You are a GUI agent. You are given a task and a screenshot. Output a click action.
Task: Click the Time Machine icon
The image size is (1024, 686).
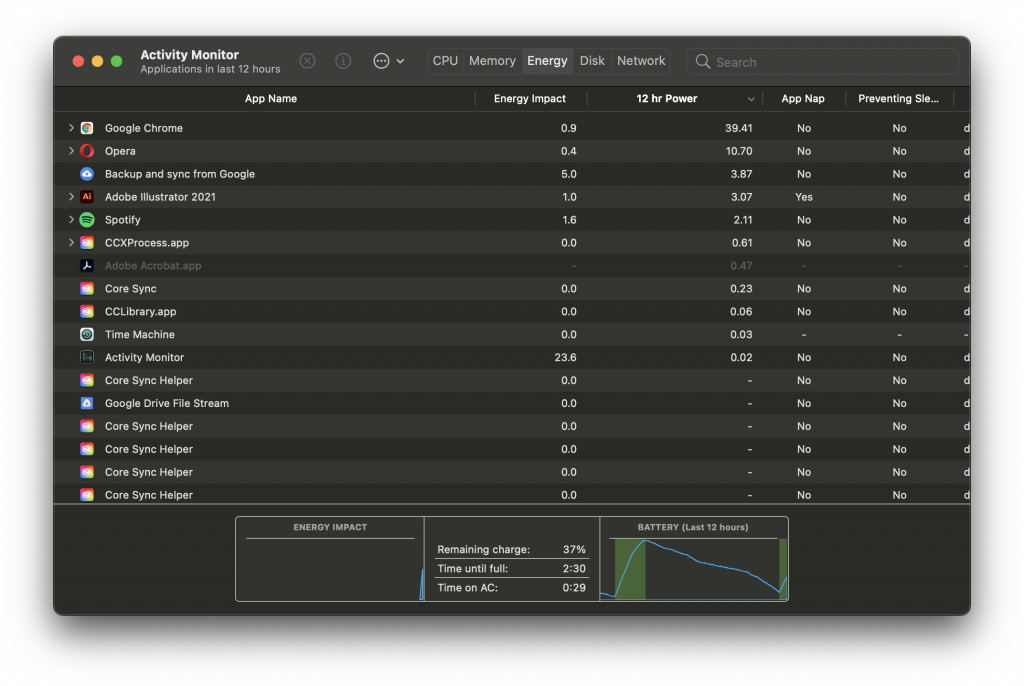(x=87, y=334)
